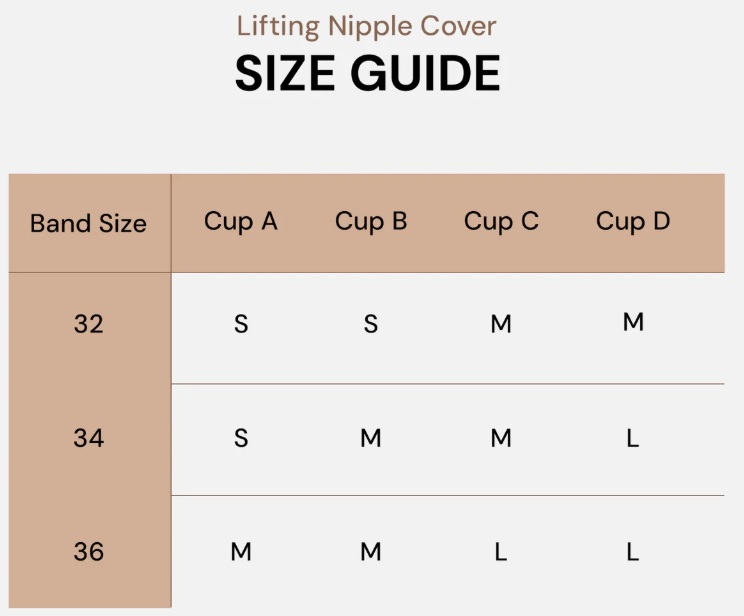744x616 pixels.
Task: Click the Lifting Nipple Cover subtitle
Action: tap(367, 25)
